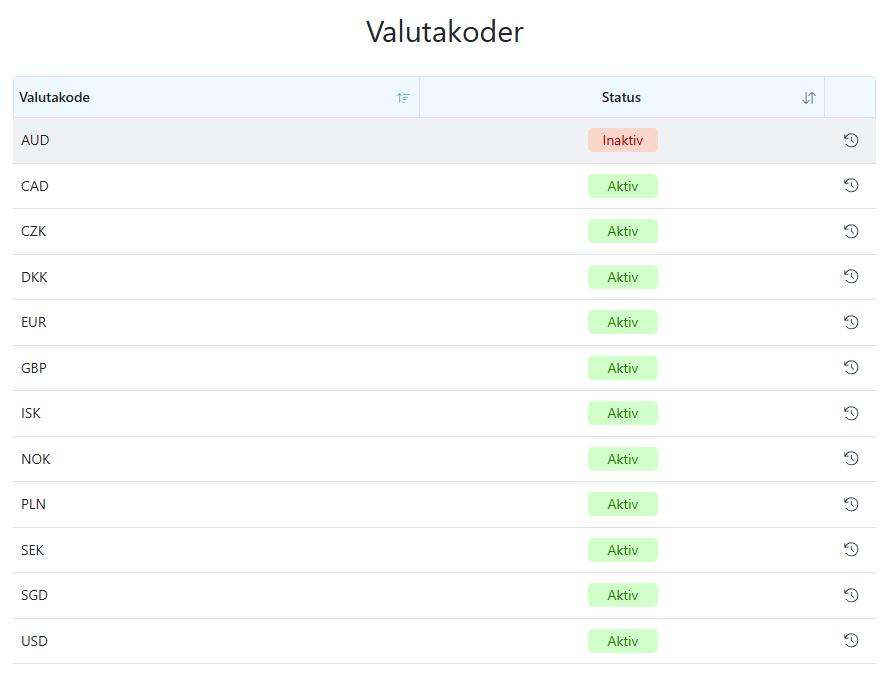Open history for ISK row
The width and height of the screenshot is (891, 688).
pyautogui.click(x=851, y=413)
